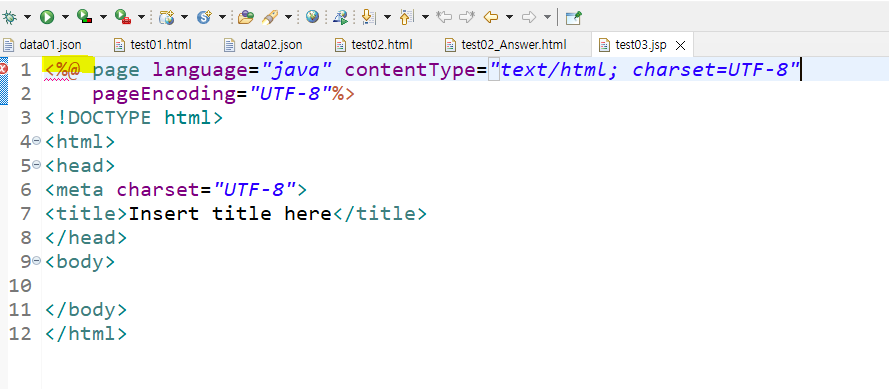
Task: Click the Next Edit Location icon
Action: tap(467, 18)
